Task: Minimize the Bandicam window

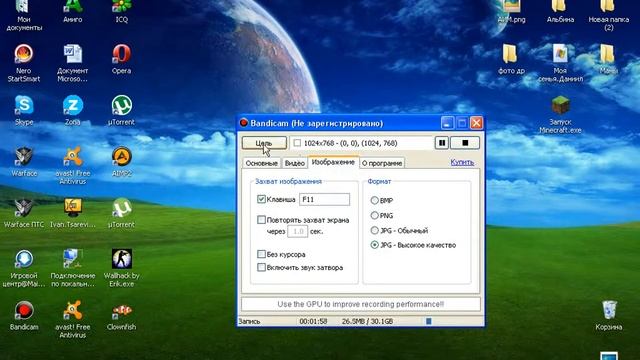Action: point(447,123)
